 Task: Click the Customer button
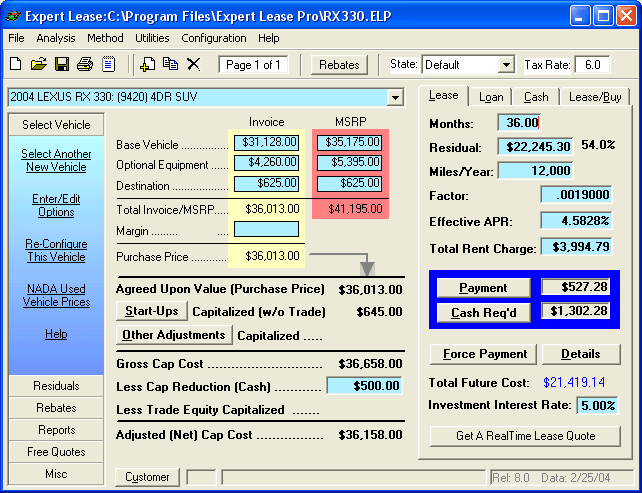147,477
